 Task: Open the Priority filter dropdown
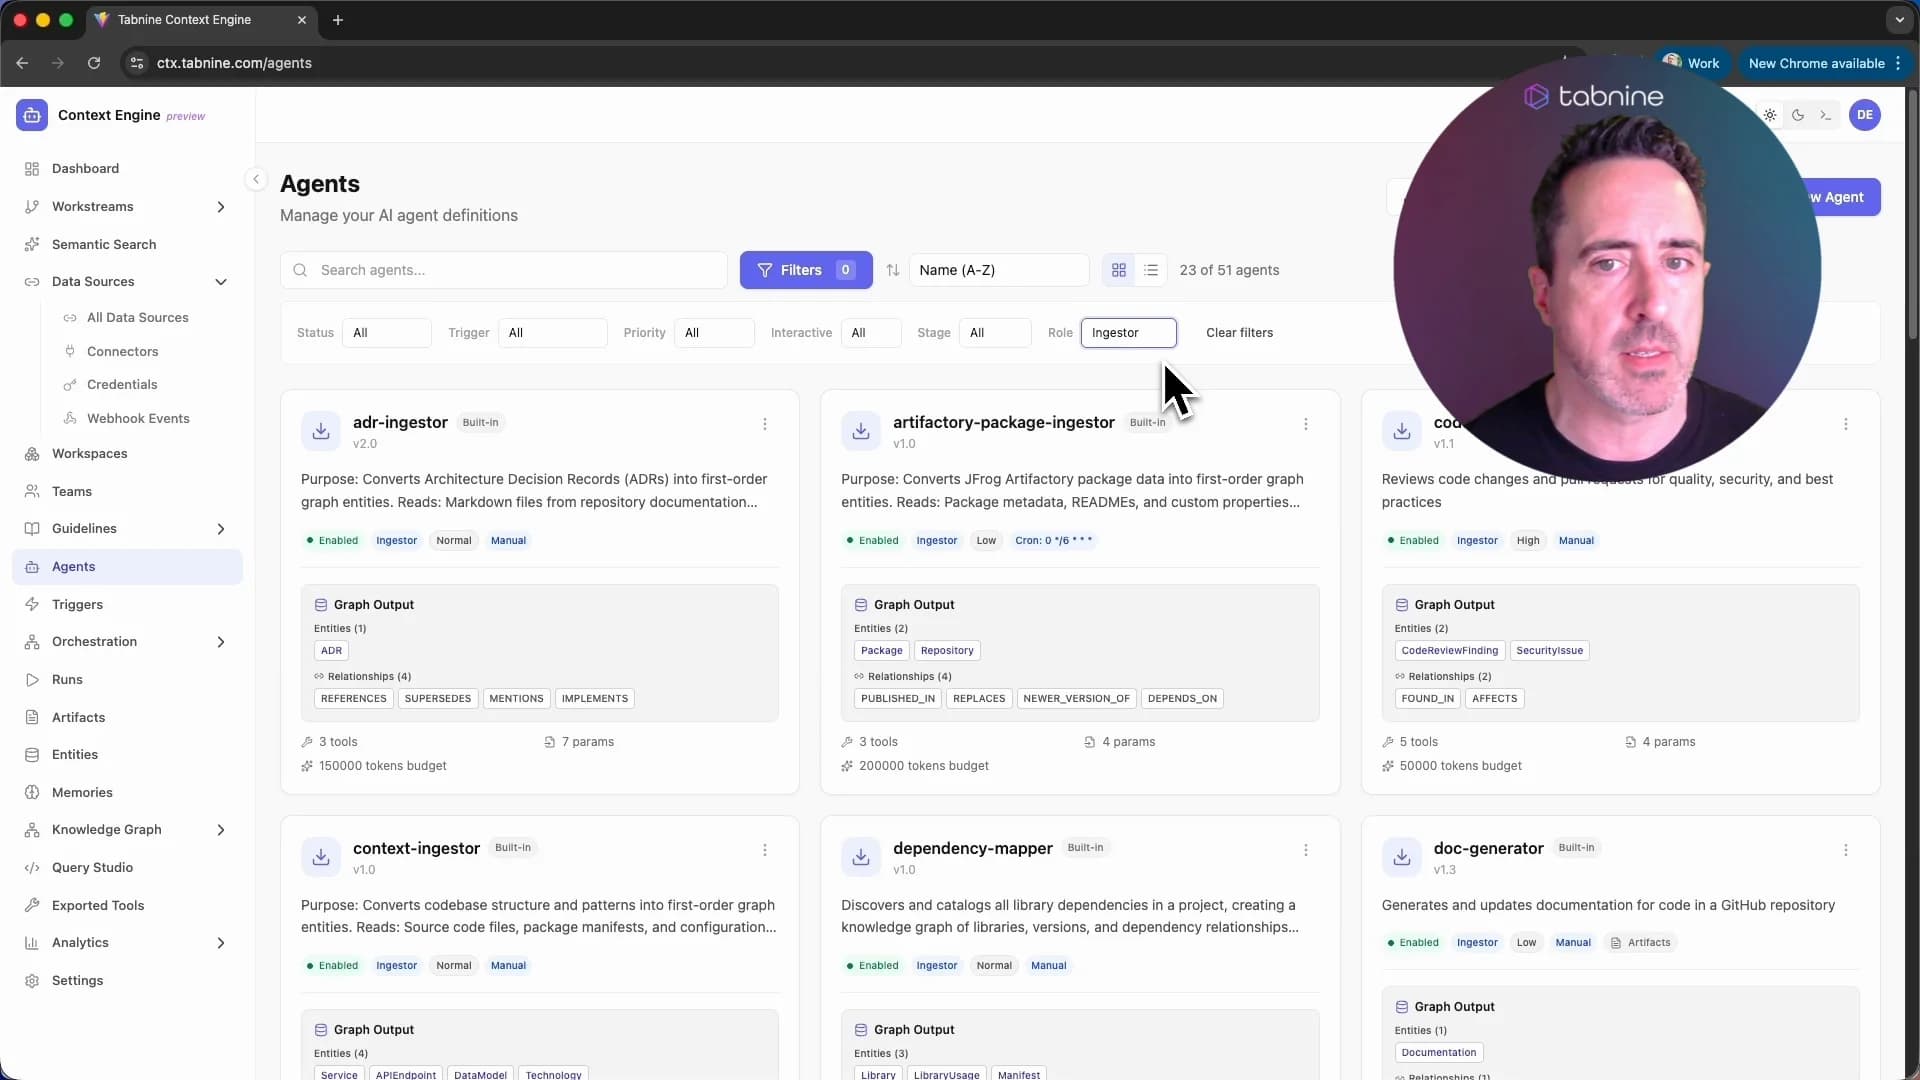tap(714, 333)
